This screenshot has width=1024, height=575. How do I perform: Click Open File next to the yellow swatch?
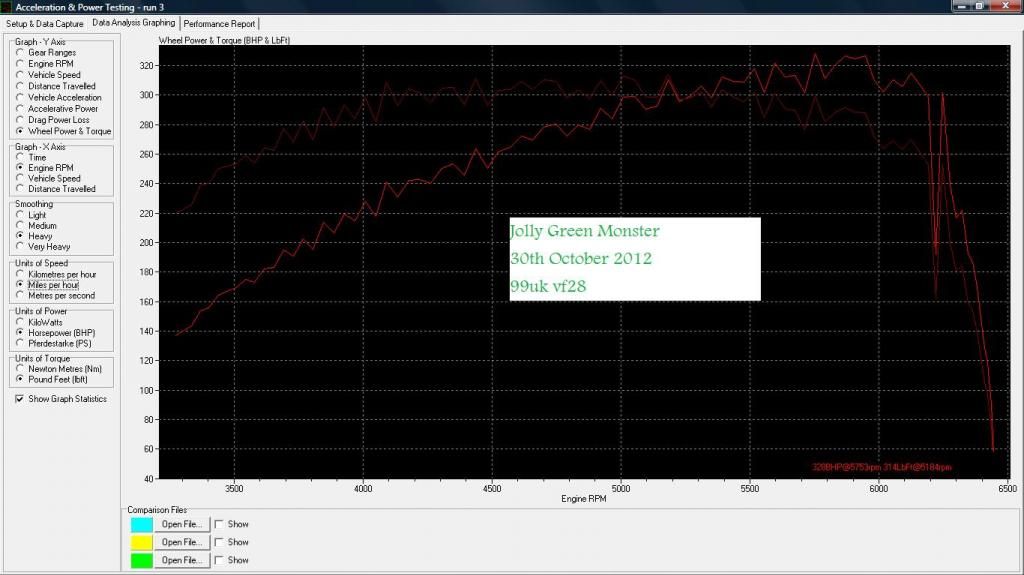click(x=182, y=542)
